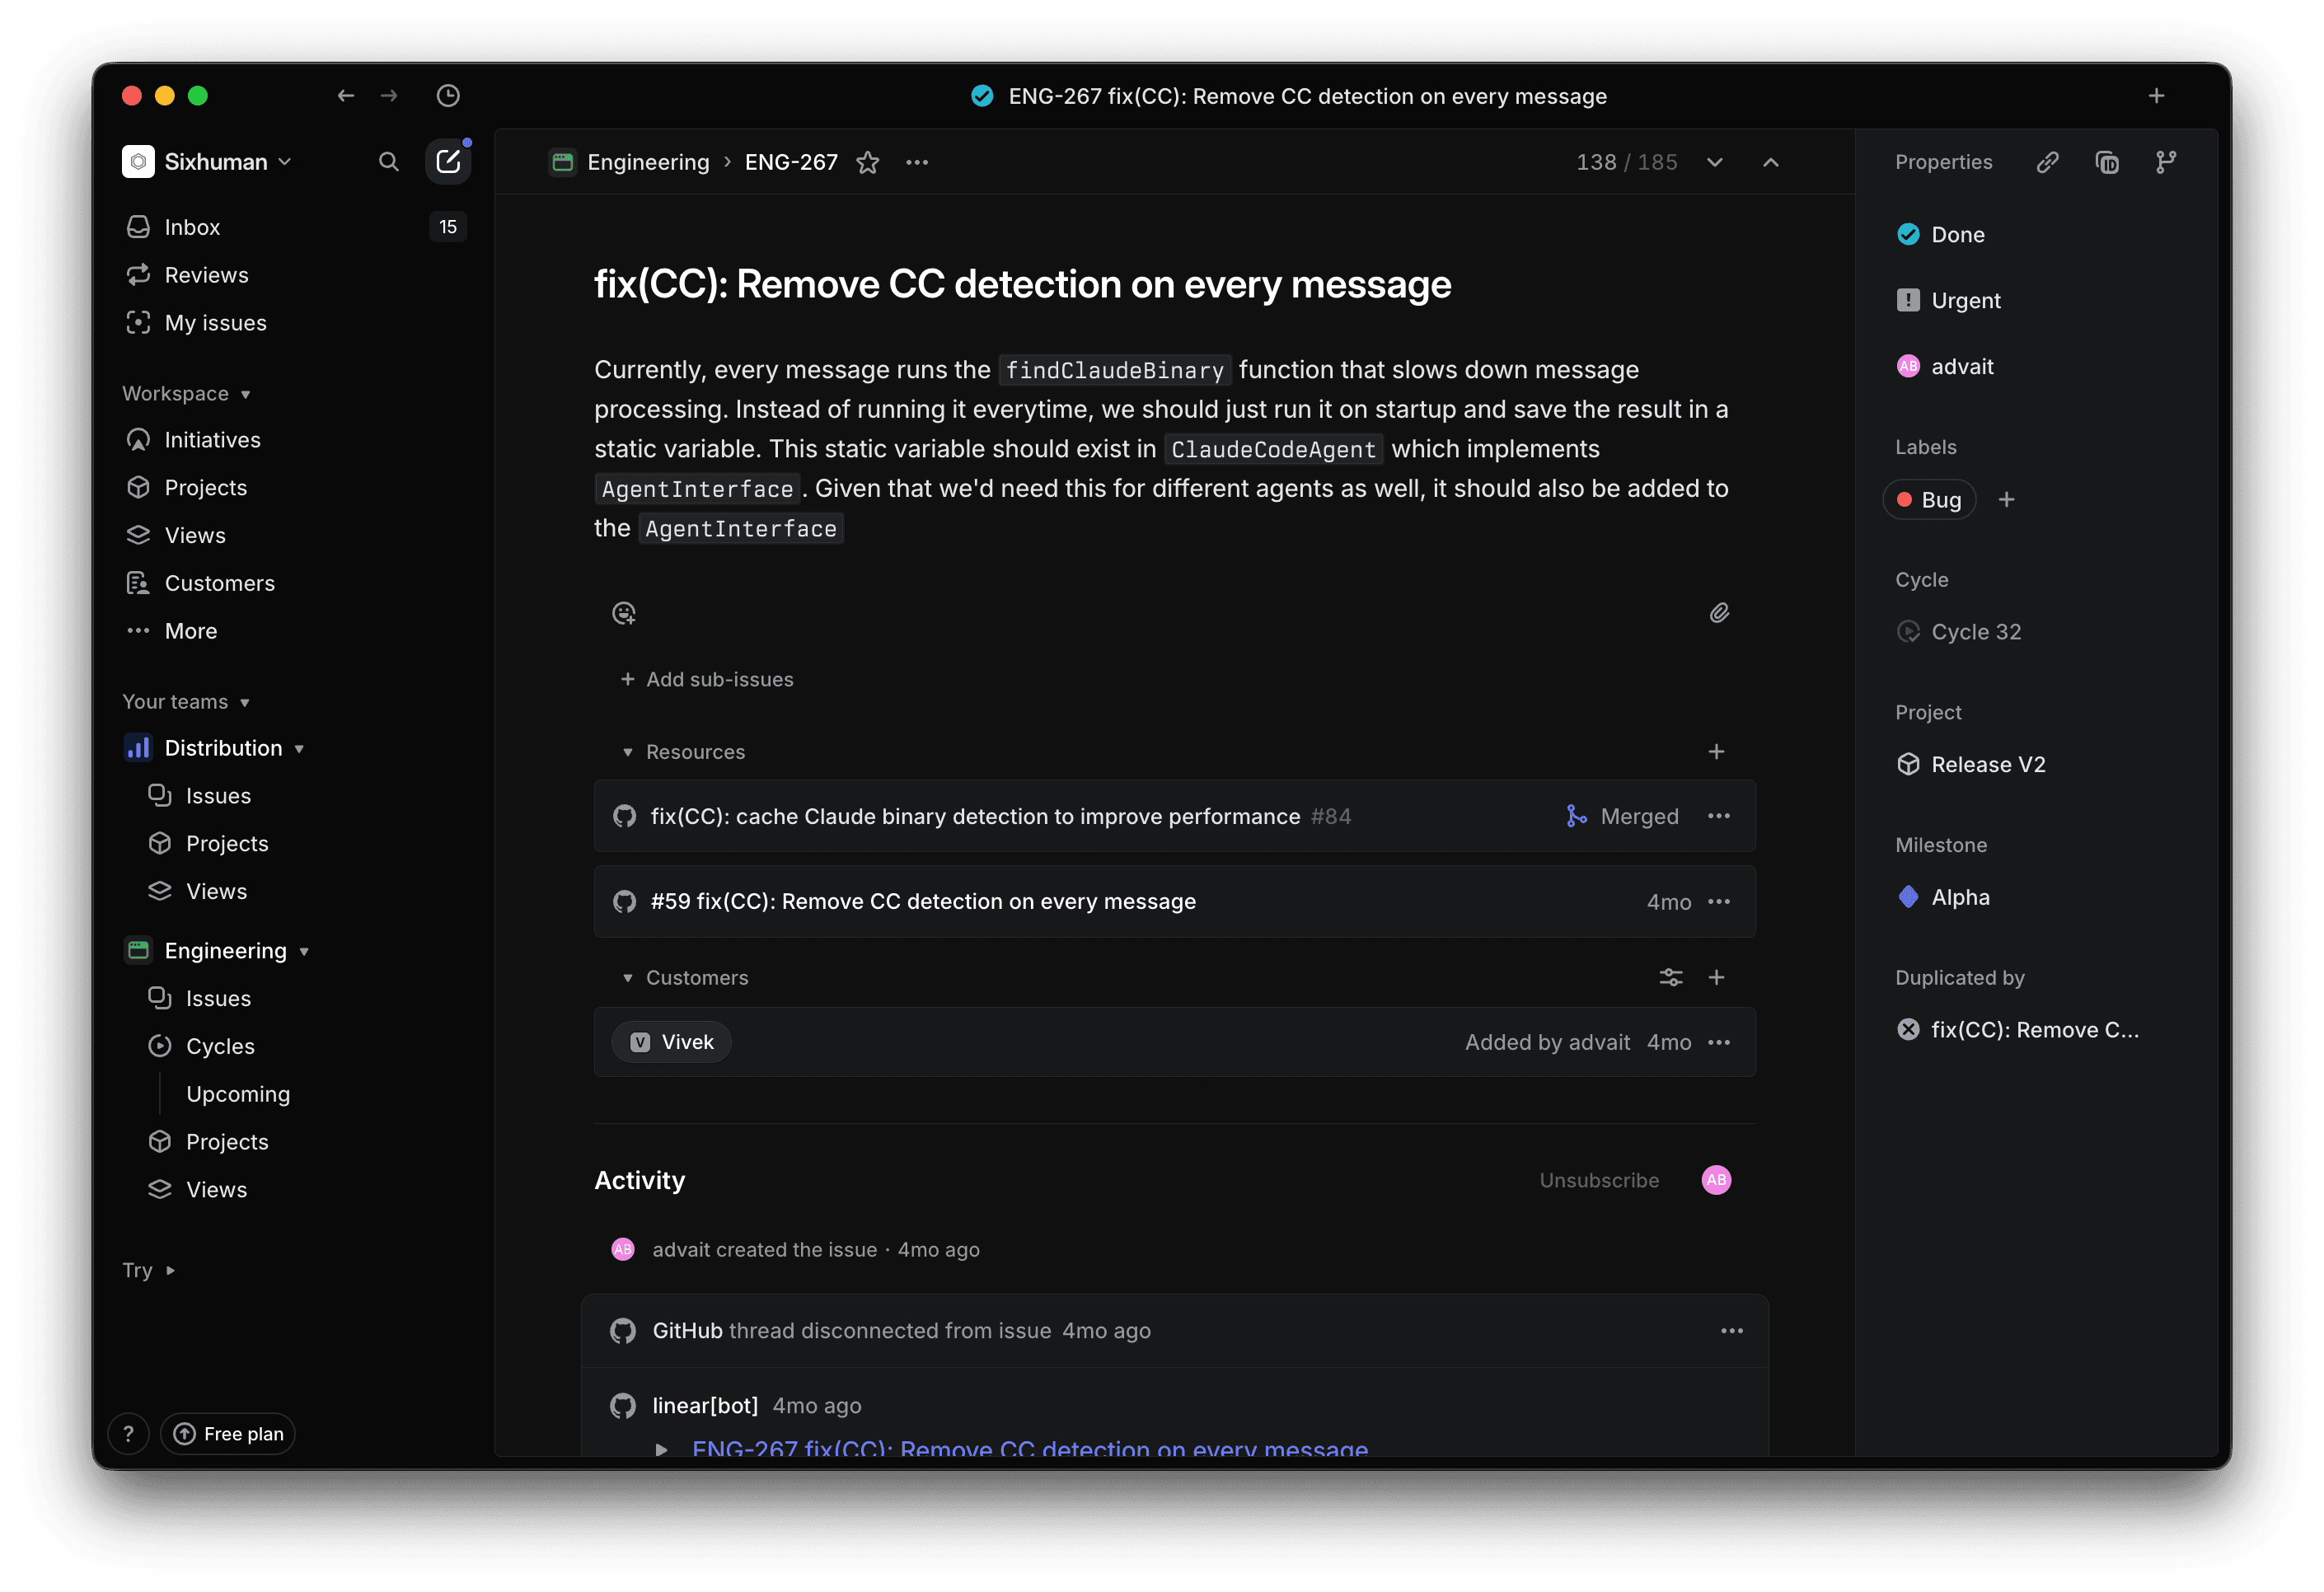Open Engineering breadcrumb link
This screenshot has height=1592, width=2324.
point(630,162)
